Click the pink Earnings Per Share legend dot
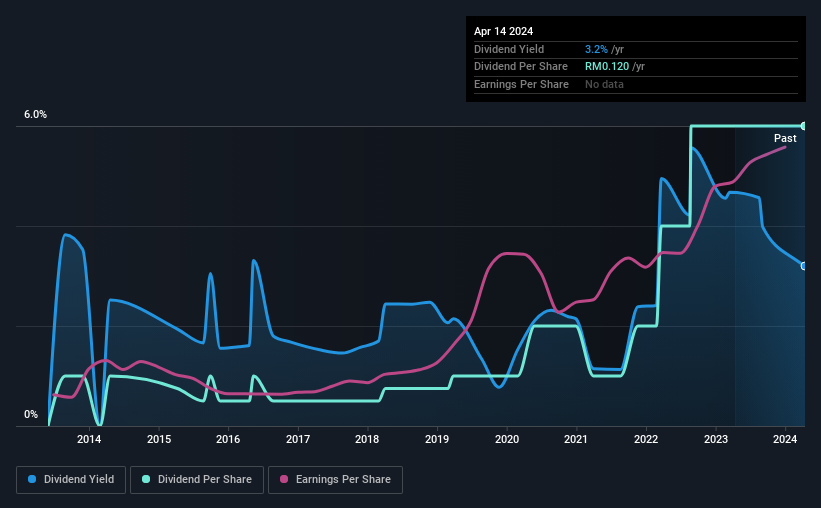Image resolution: width=821 pixels, height=508 pixels. click(x=284, y=479)
